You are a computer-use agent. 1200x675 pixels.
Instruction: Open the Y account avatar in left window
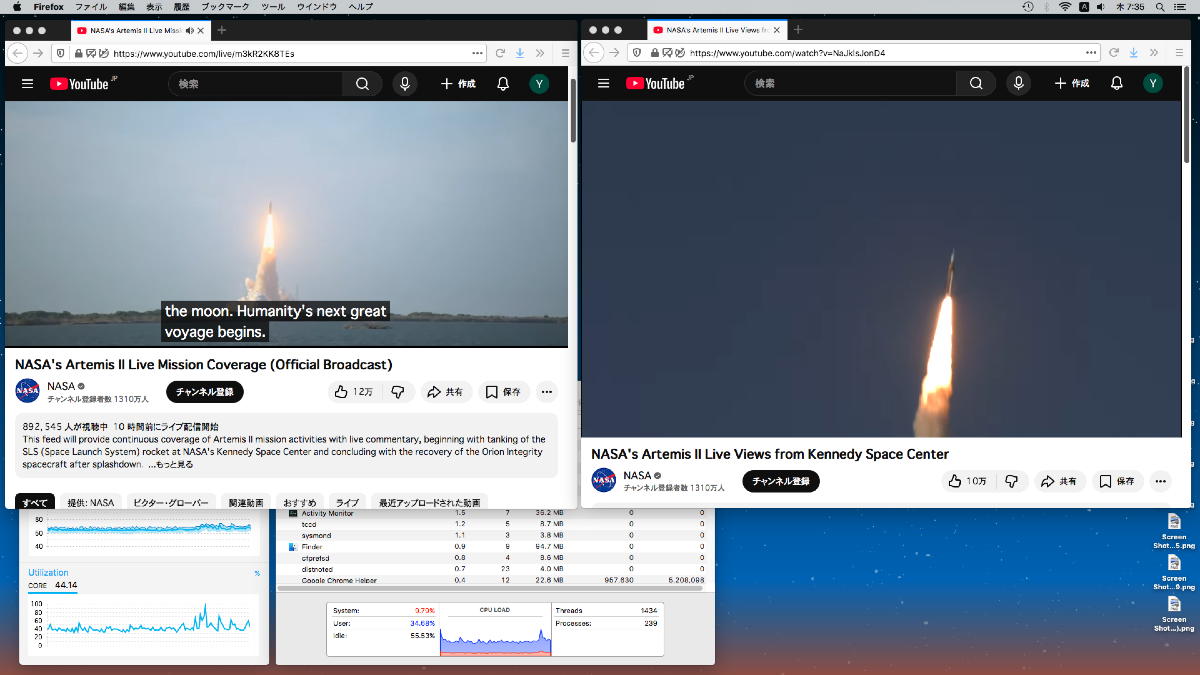[x=539, y=84]
